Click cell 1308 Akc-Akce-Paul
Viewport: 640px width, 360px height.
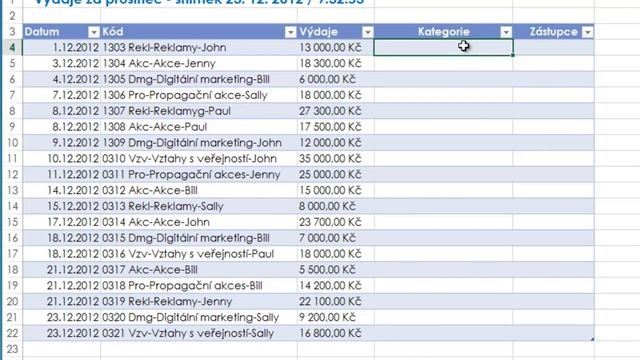pyautogui.click(x=199, y=127)
